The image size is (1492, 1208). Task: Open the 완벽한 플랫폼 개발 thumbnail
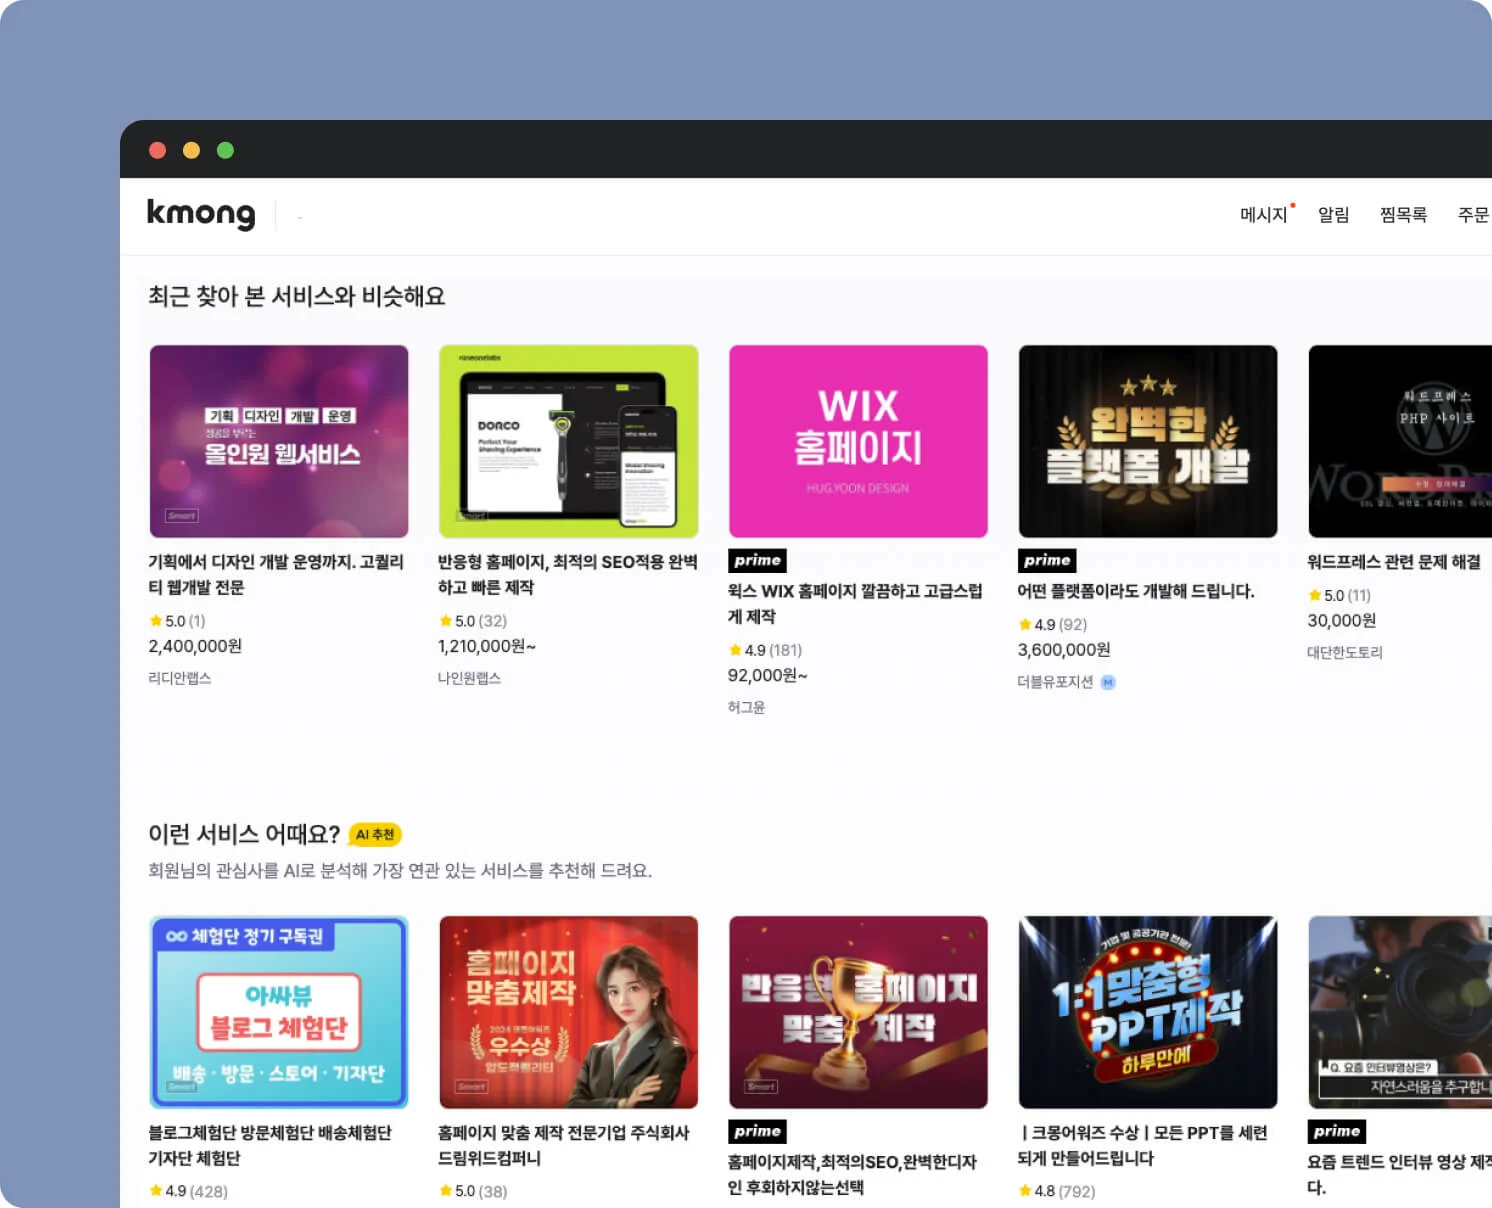click(1148, 441)
